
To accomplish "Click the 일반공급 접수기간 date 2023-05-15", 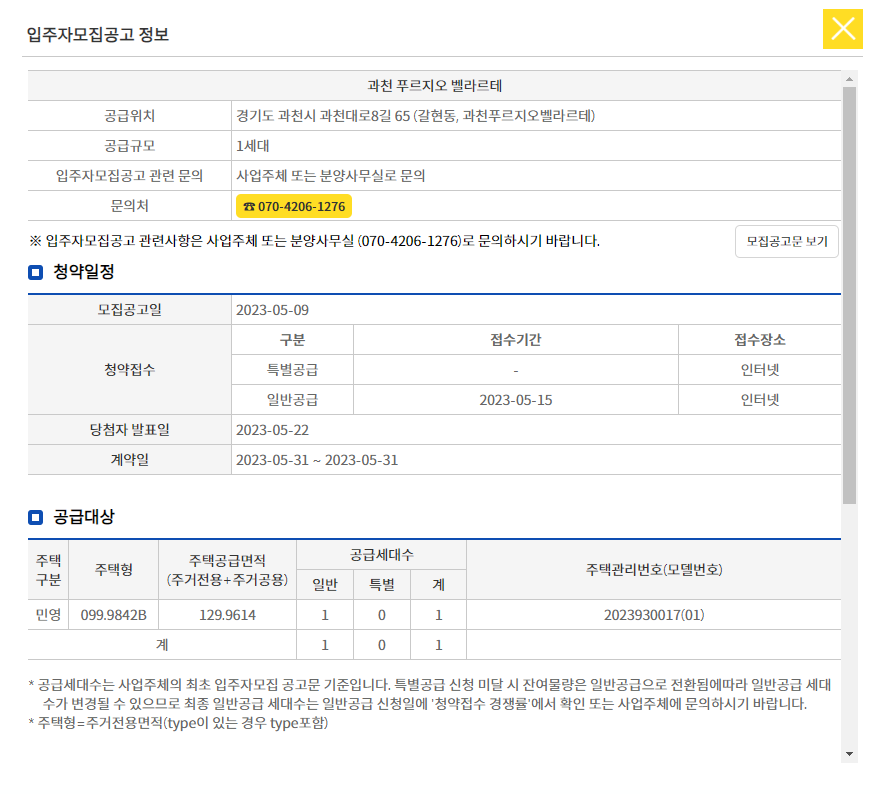I will pos(515,399).
